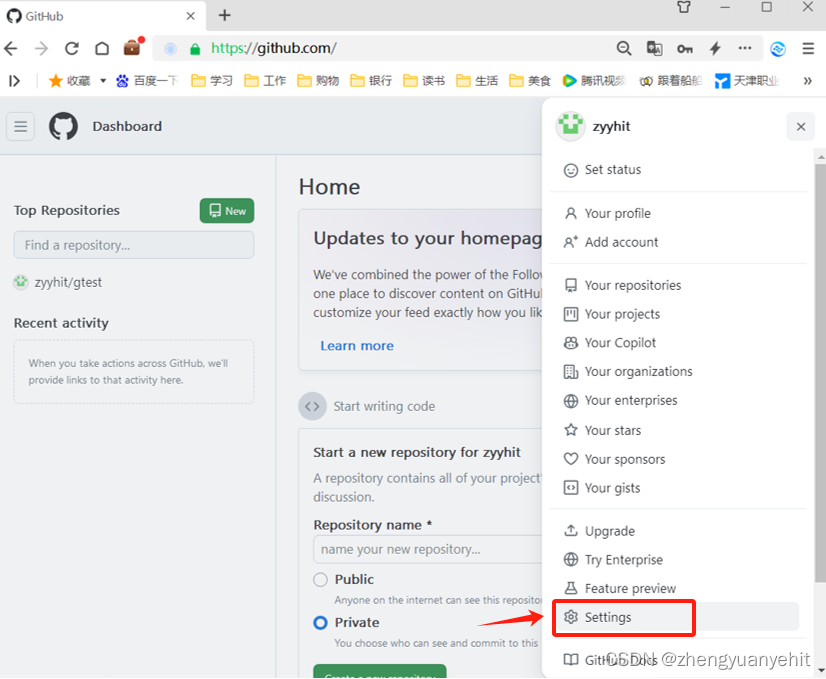This screenshot has height=679, width=826.
Task: Focus the Find a repository field
Action: (x=134, y=245)
